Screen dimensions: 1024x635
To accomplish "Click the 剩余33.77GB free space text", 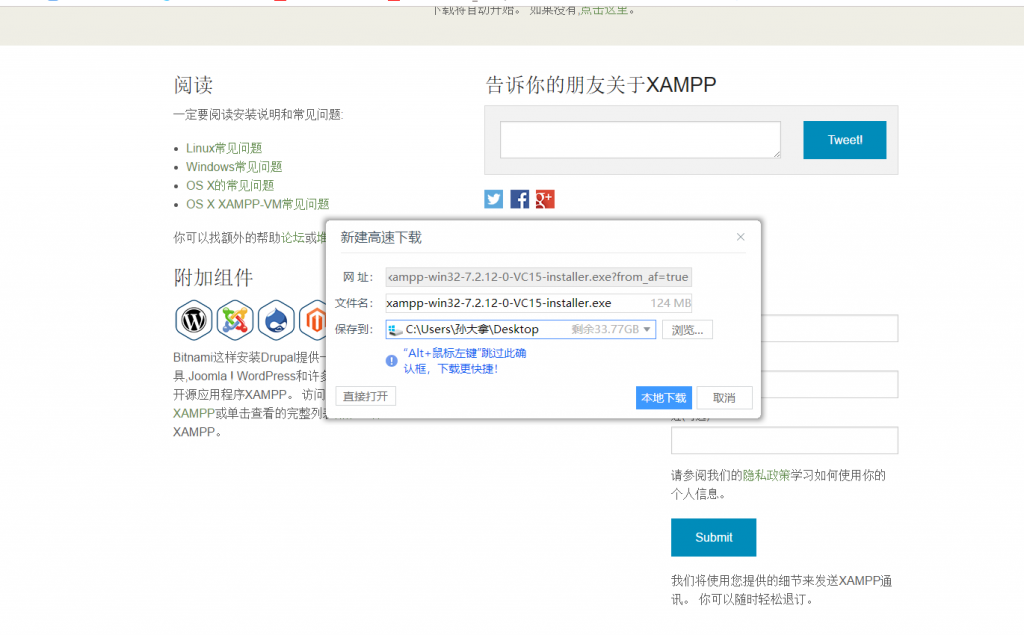I will click(x=605, y=329).
